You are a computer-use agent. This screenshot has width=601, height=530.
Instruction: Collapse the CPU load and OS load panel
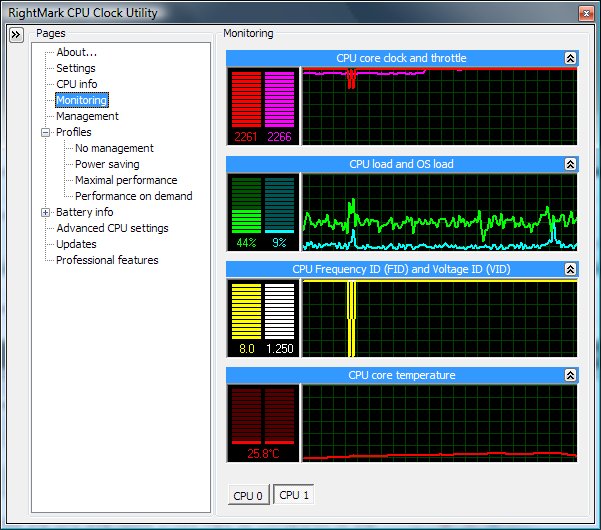[570, 164]
